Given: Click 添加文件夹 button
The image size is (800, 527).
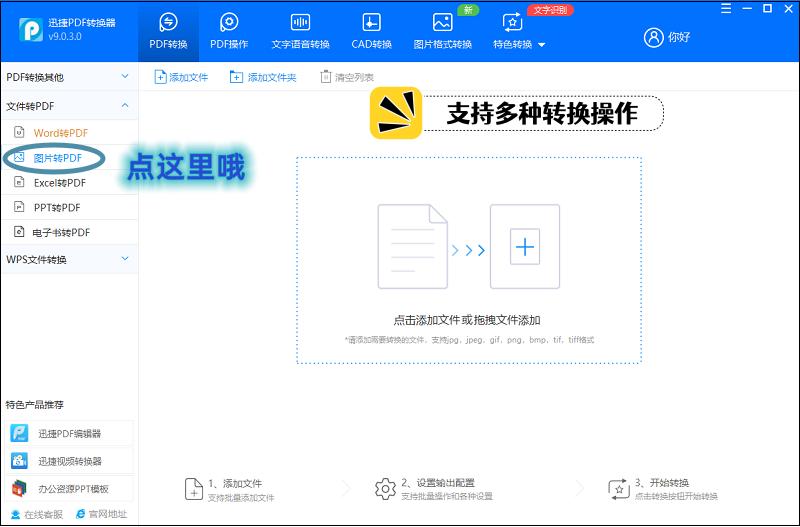Looking at the screenshot, I should [263, 77].
